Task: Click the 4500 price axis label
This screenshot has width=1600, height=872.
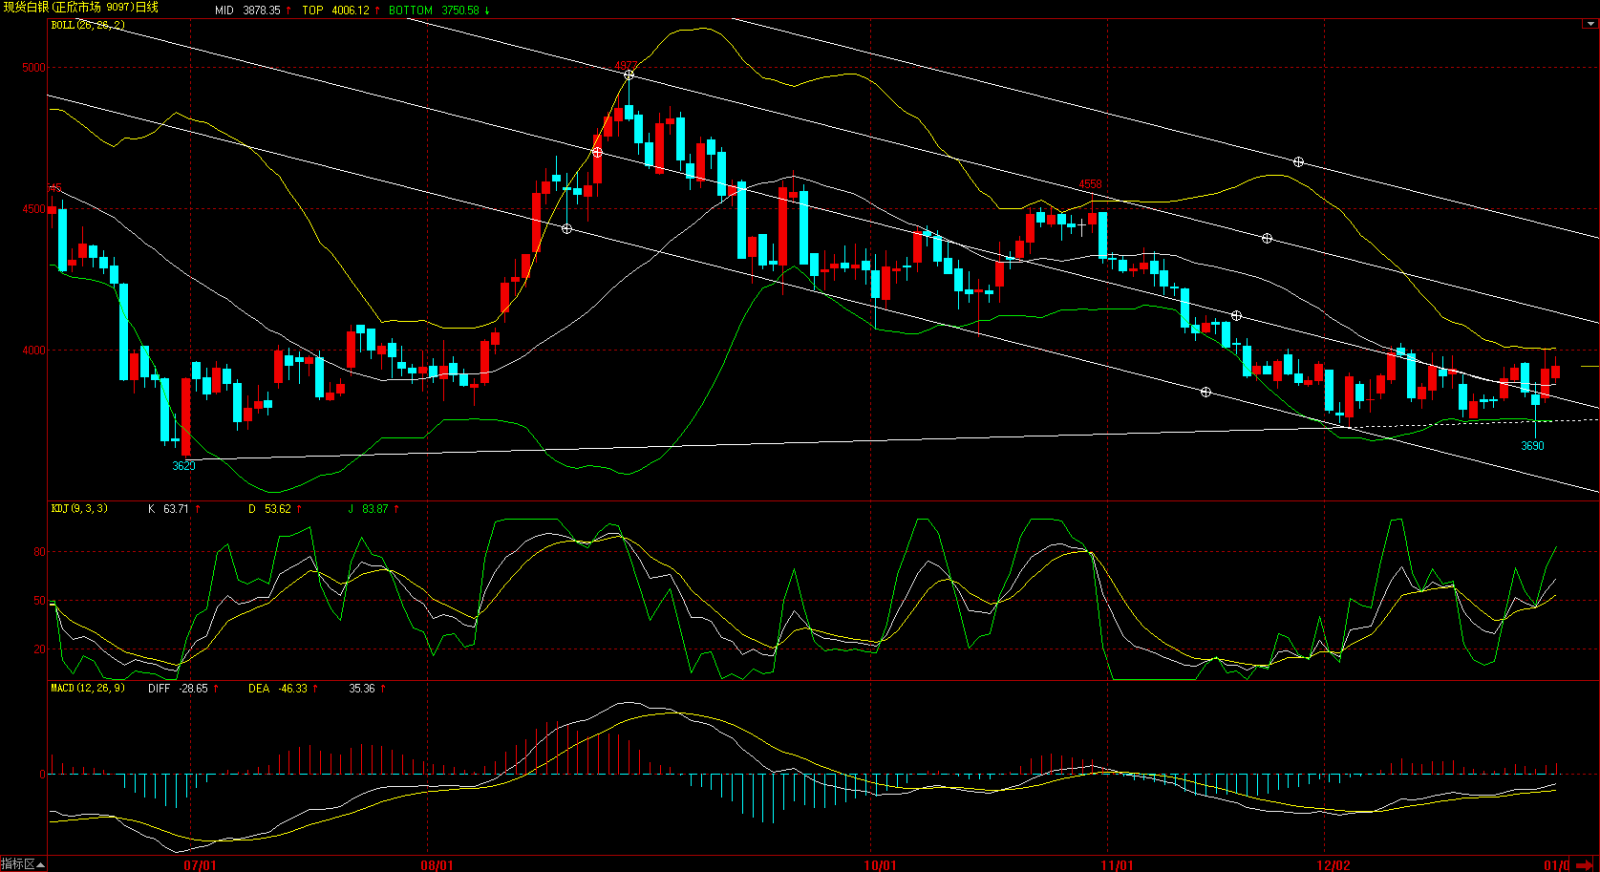Action: click(x=34, y=209)
